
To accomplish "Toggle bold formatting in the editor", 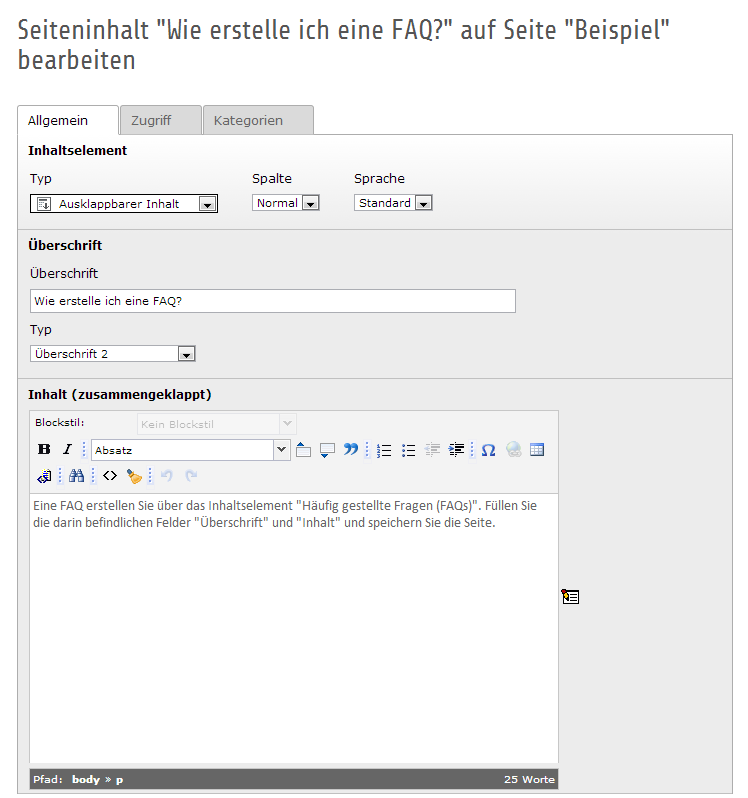I will pos(43,450).
